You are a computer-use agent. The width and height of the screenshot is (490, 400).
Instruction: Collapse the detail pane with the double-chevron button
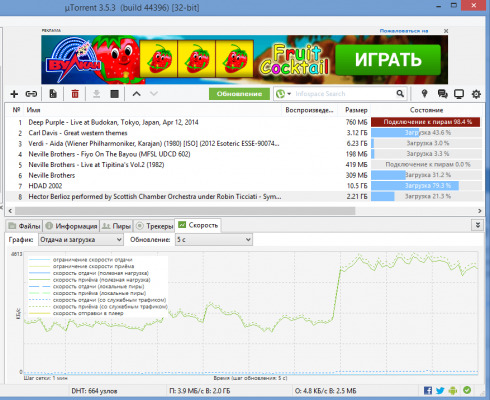click(x=477, y=225)
